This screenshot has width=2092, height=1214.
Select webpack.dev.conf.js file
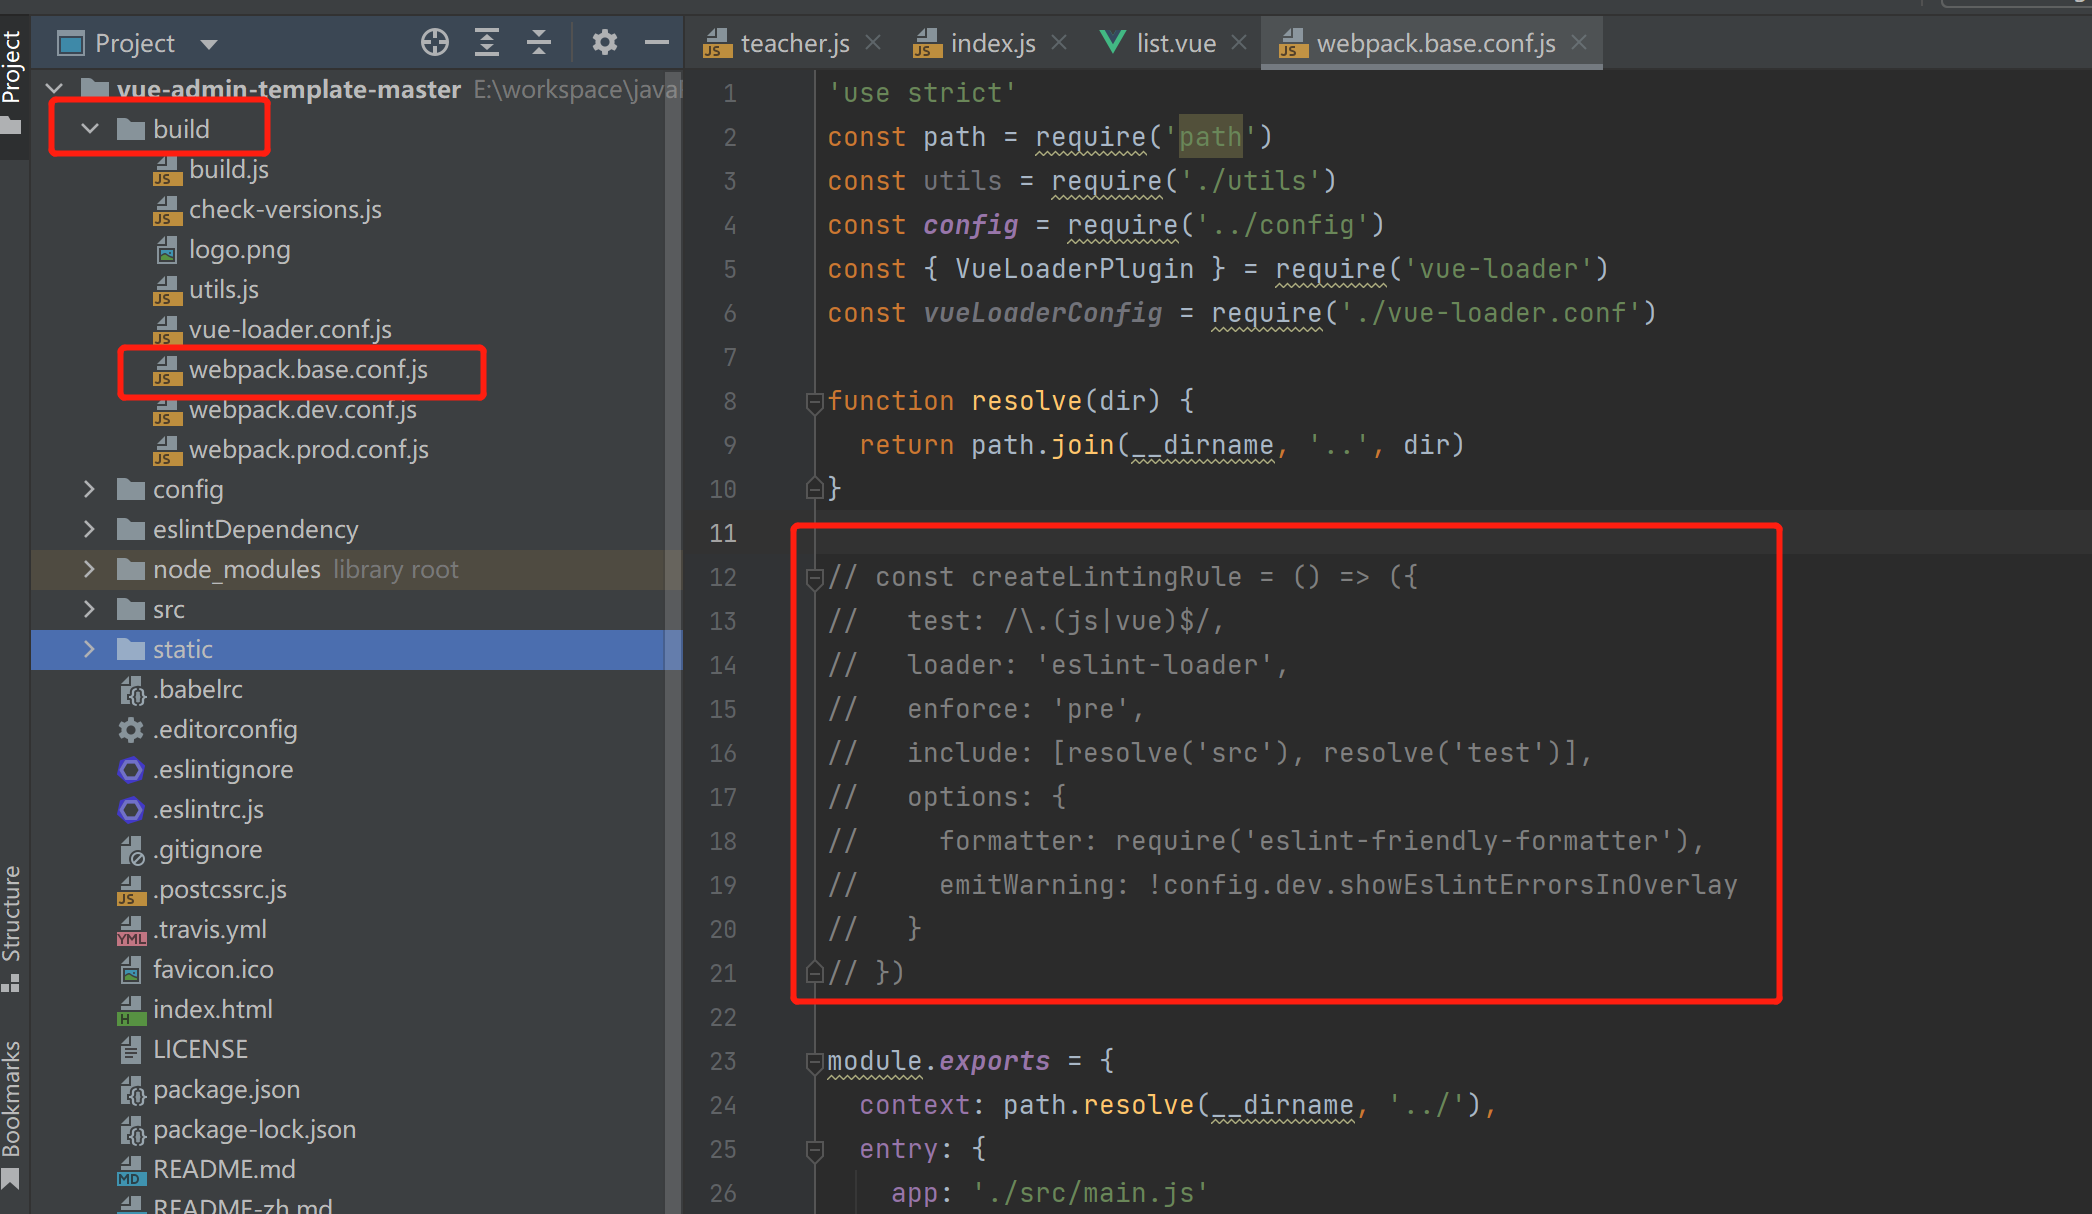click(303, 410)
